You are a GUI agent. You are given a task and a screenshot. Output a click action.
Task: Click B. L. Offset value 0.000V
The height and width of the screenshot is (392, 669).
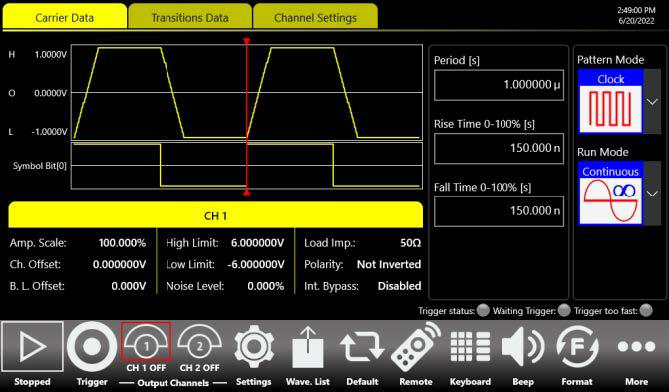coord(128,286)
